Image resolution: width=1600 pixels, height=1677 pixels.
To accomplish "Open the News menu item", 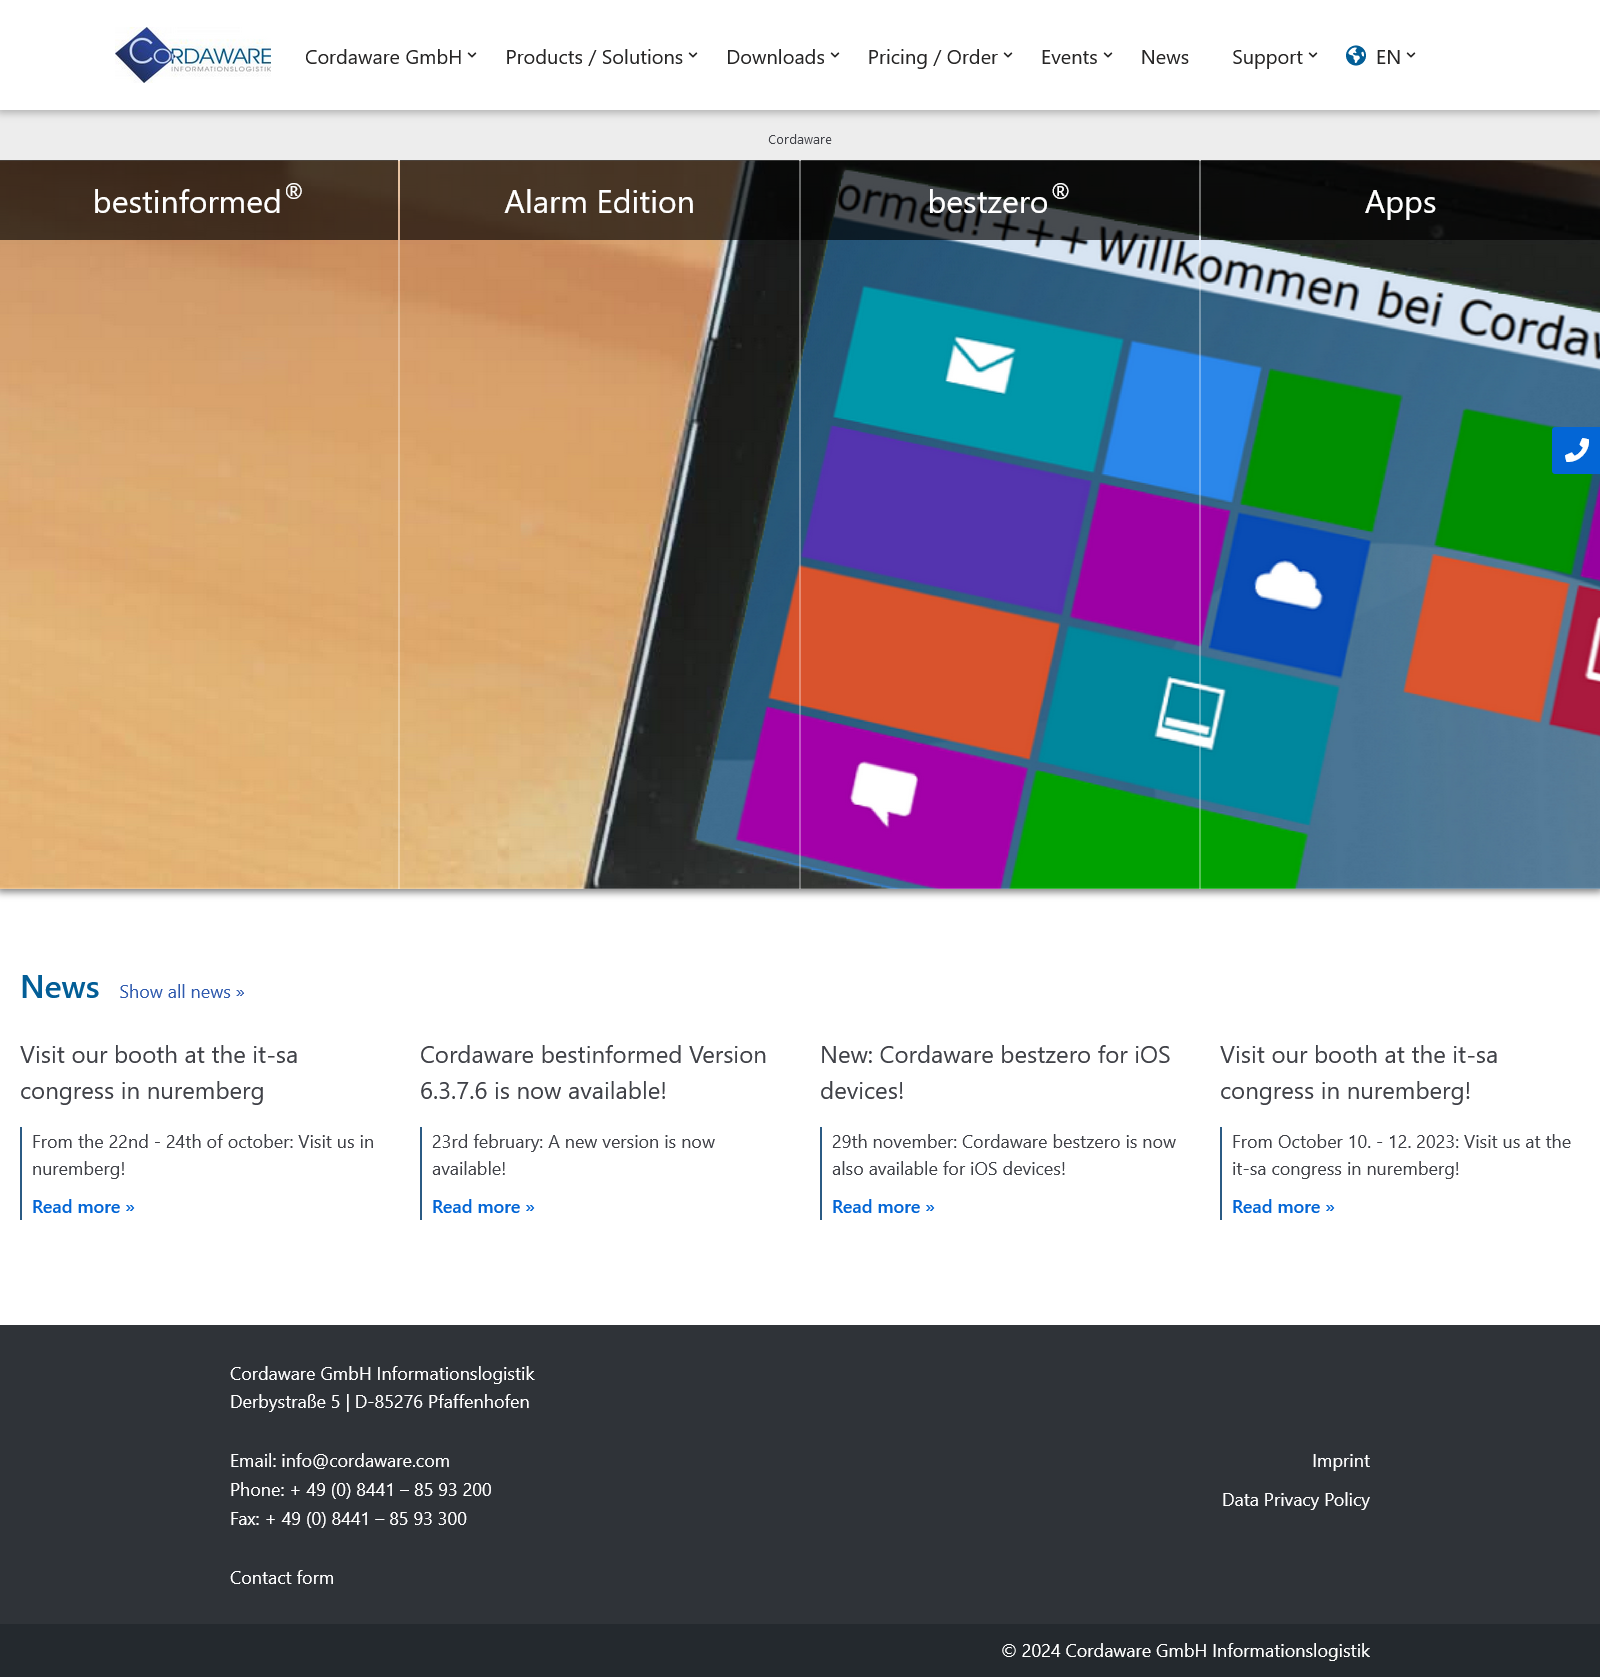I will point(1165,57).
